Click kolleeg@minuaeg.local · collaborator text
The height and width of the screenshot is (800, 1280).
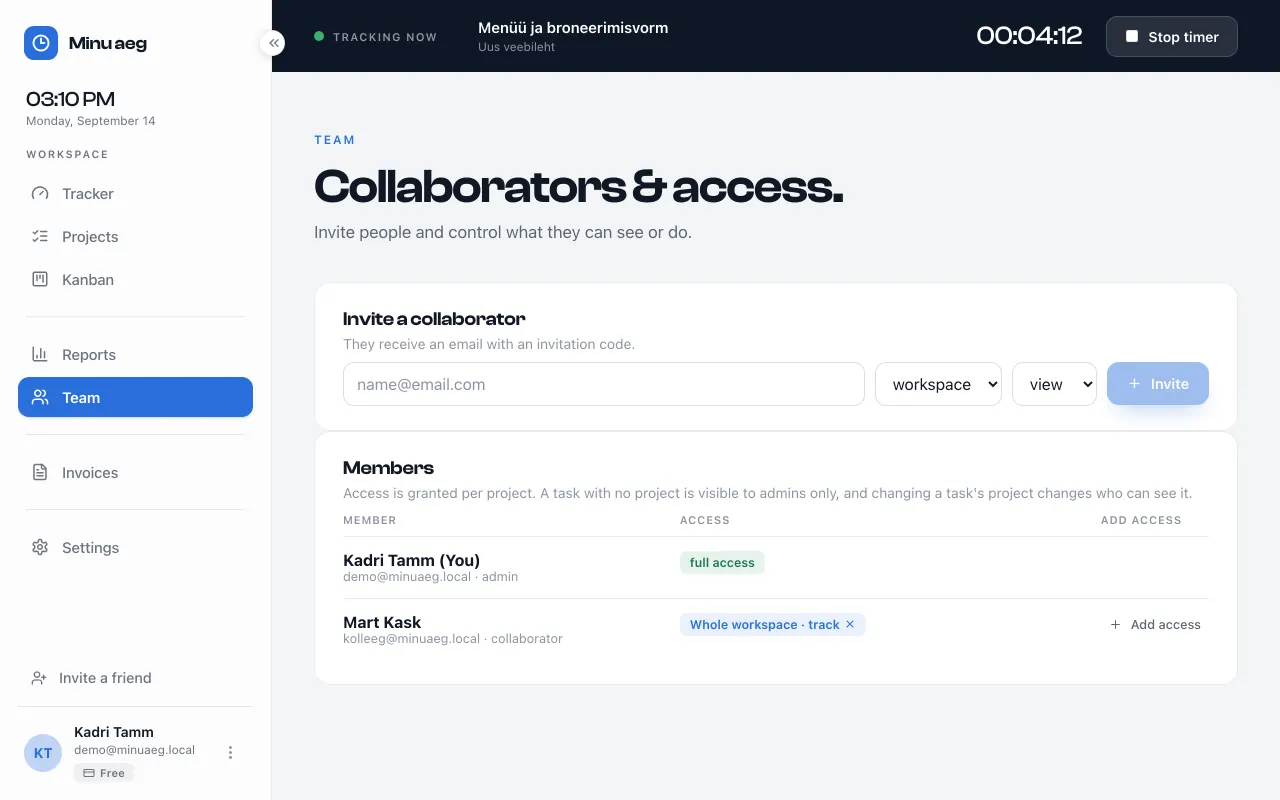click(453, 638)
